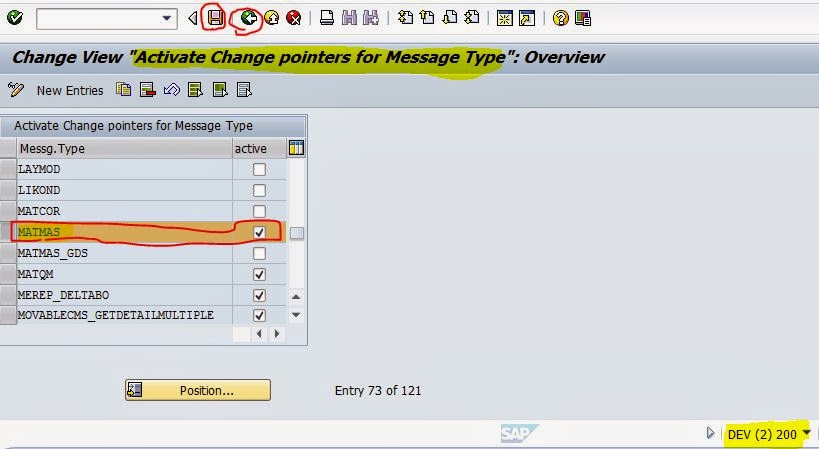
Task: Collapse command field with left triangle
Action: click(x=193, y=19)
